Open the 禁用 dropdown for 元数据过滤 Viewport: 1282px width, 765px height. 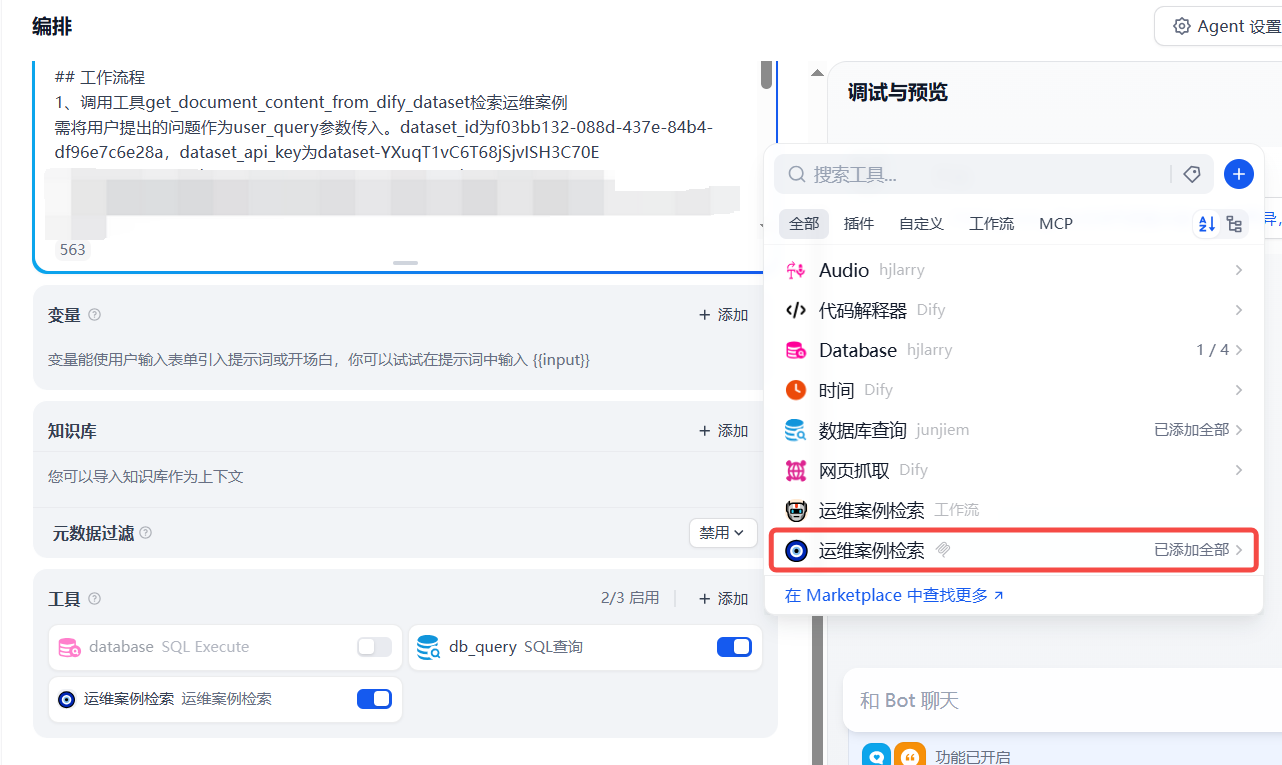click(722, 532)
